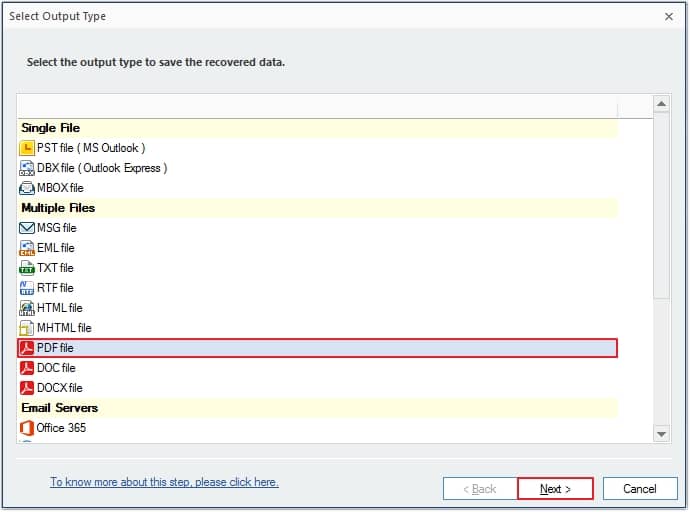
Task: Click the Office 365 logo icon
Action: tap(27, 428)
